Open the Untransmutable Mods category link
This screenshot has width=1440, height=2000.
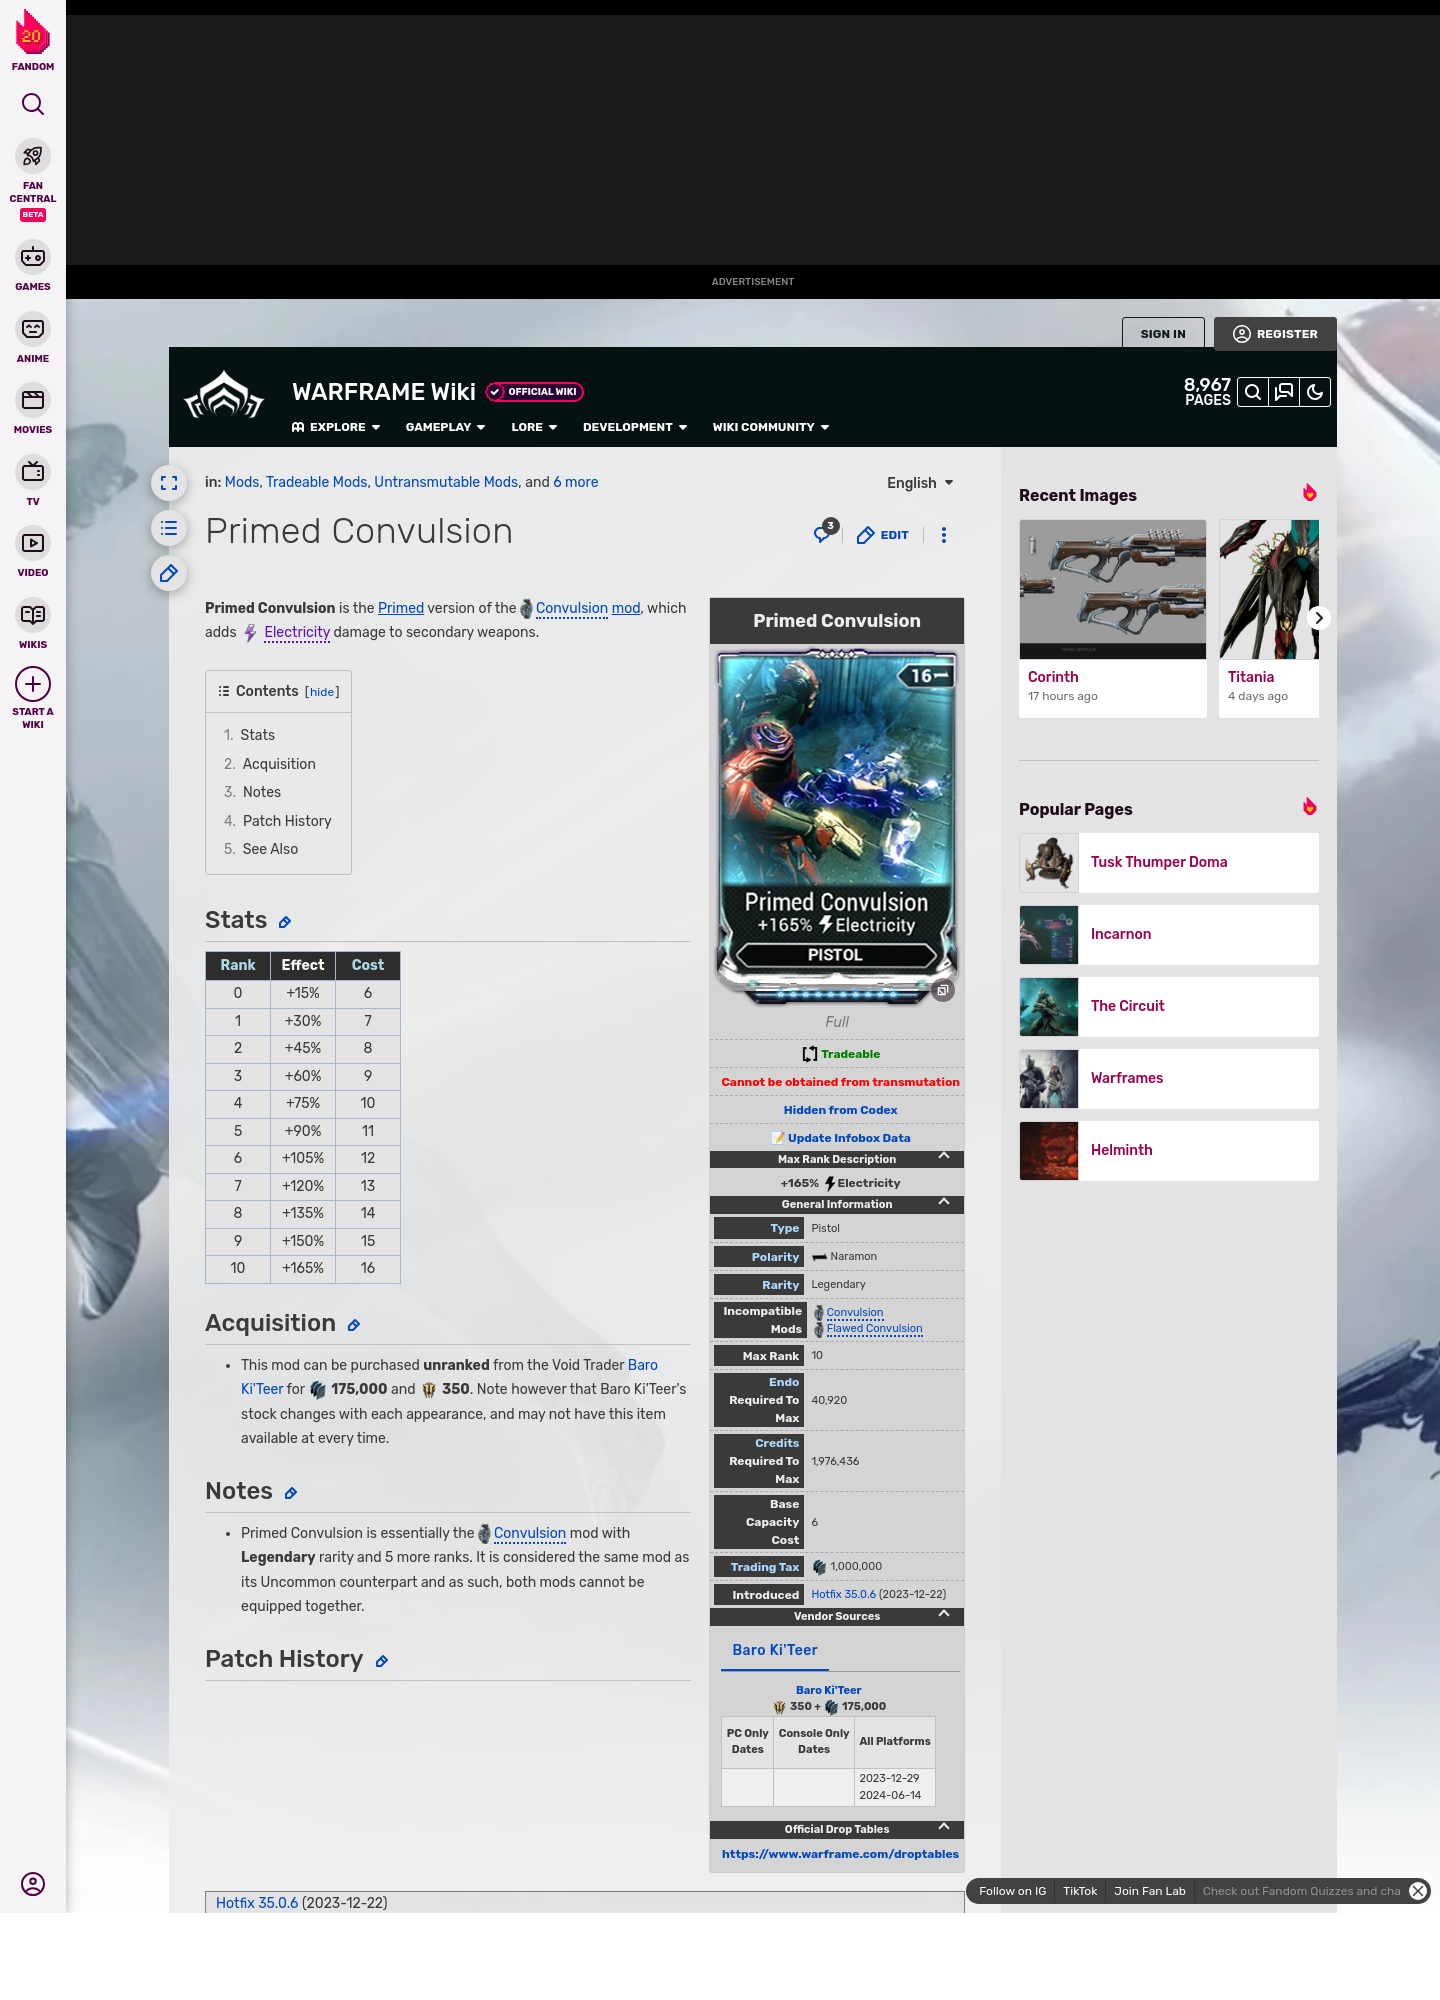point(446,482)
